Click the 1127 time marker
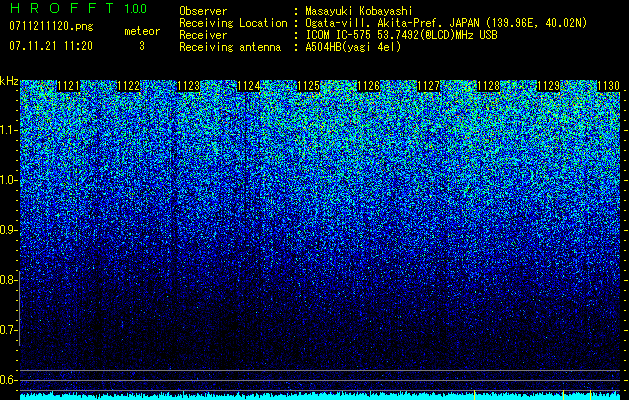Image resolution: width=629 pixels, height=400 pixels. [x=428, y=86]
